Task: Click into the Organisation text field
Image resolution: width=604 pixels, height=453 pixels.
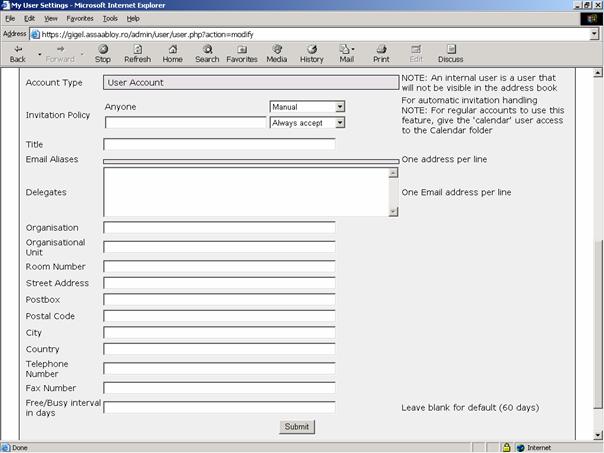Action: [x=219, y=228]
